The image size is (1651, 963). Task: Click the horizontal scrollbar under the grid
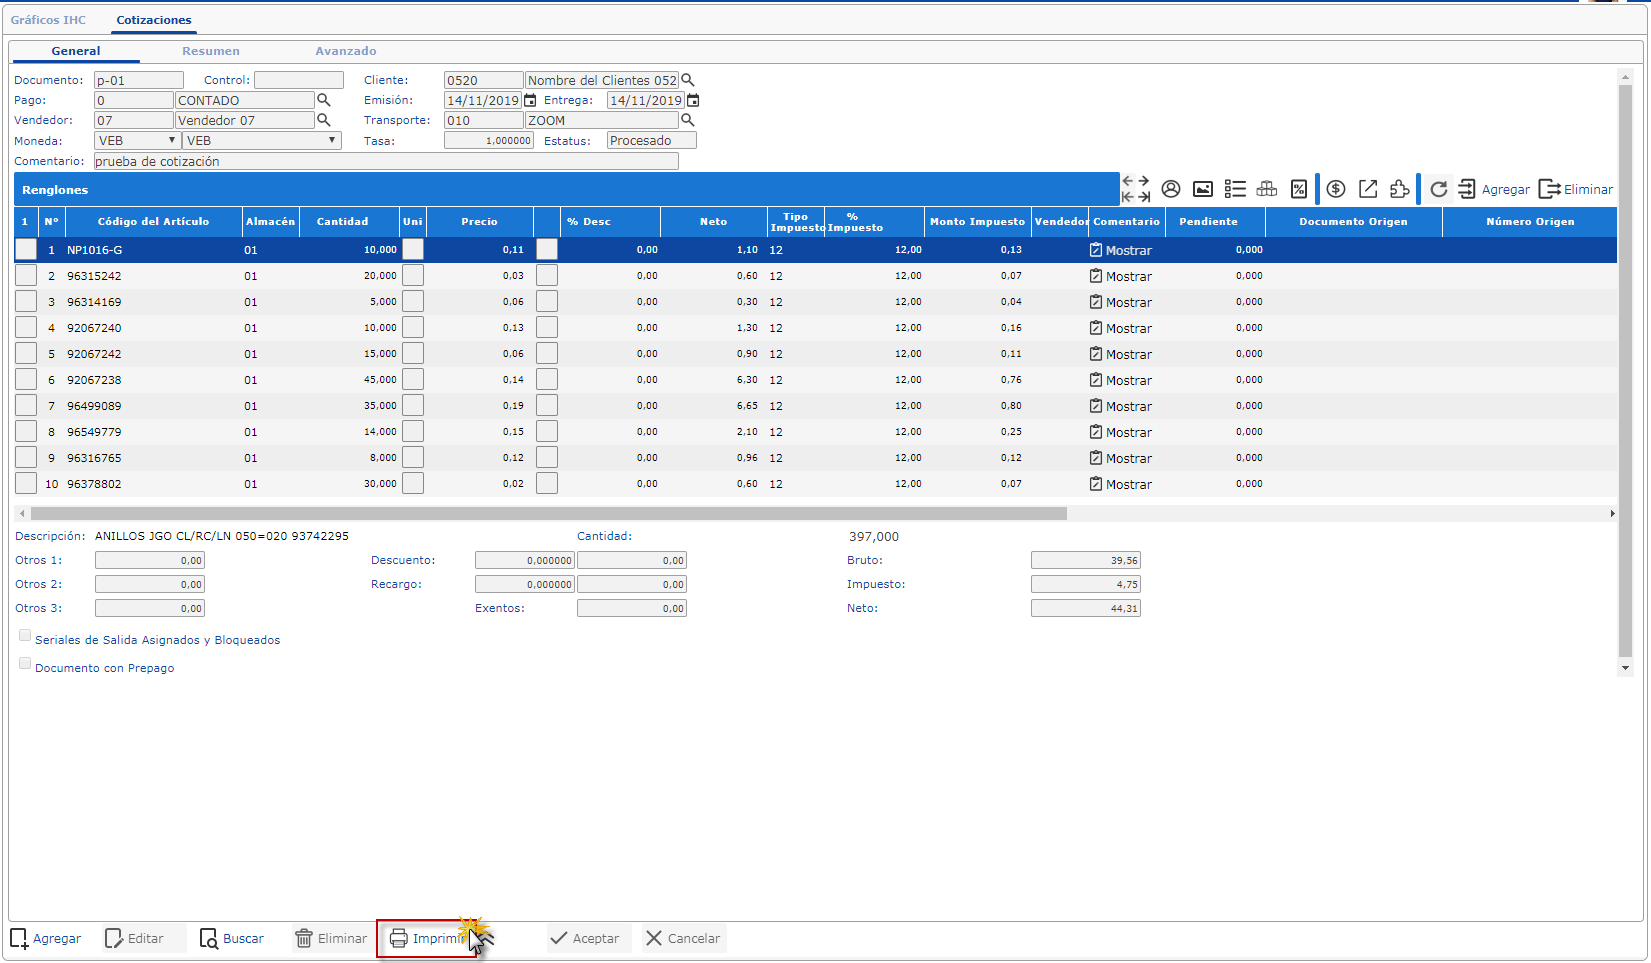pos(548,513)
